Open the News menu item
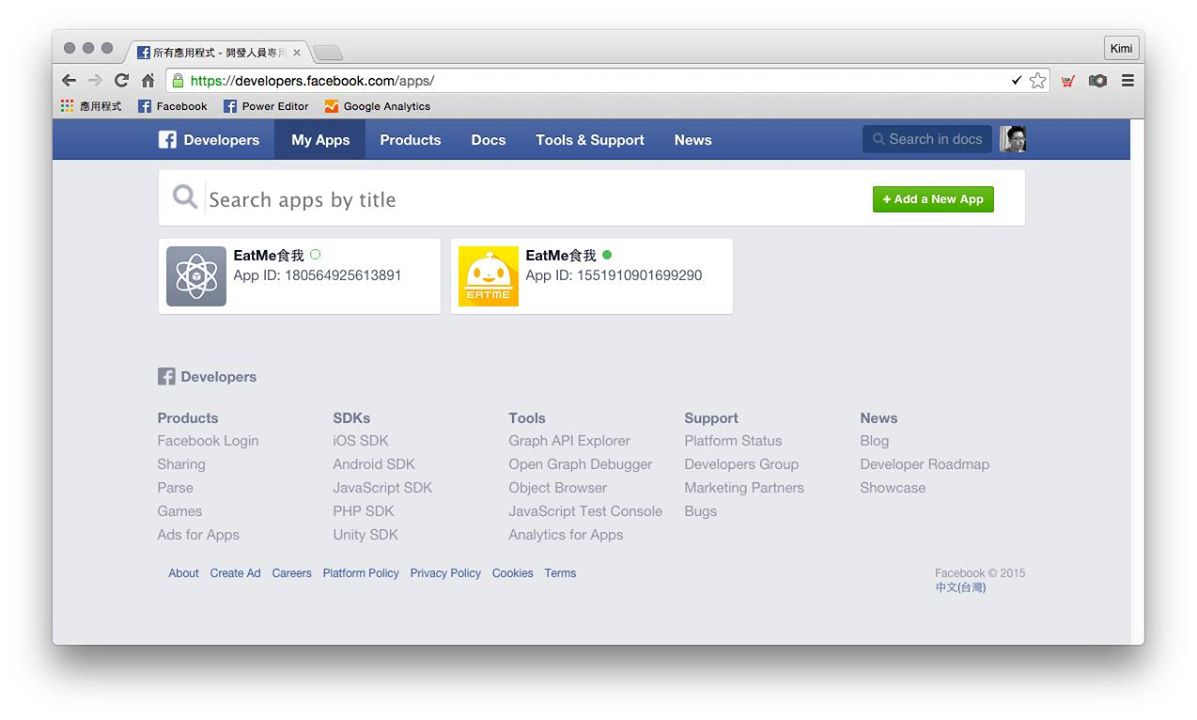This screenshot has width=1197, height=720. coord(693,140)
